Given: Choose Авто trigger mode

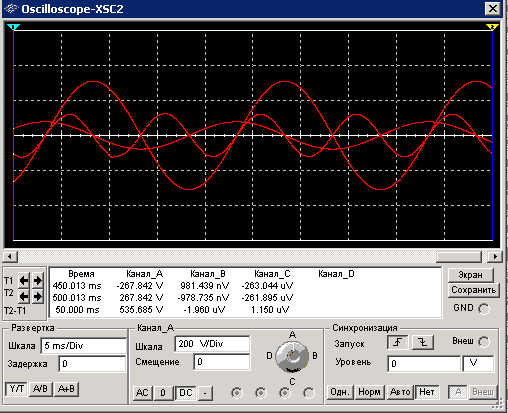Looking at the screenshot, I should tap(400, 392).
